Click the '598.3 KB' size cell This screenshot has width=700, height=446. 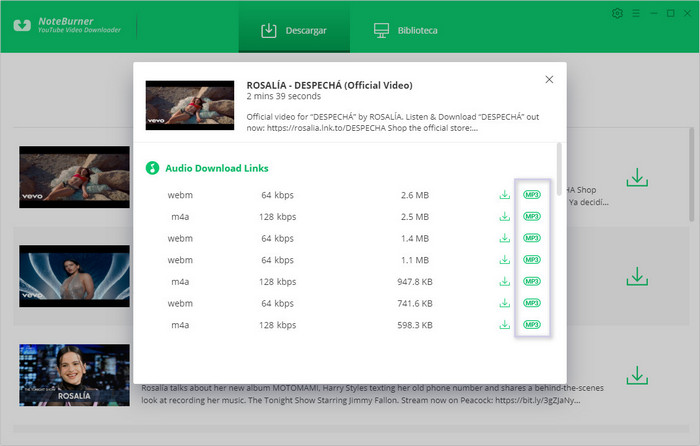pyautogui.click(x=415, y=325)
